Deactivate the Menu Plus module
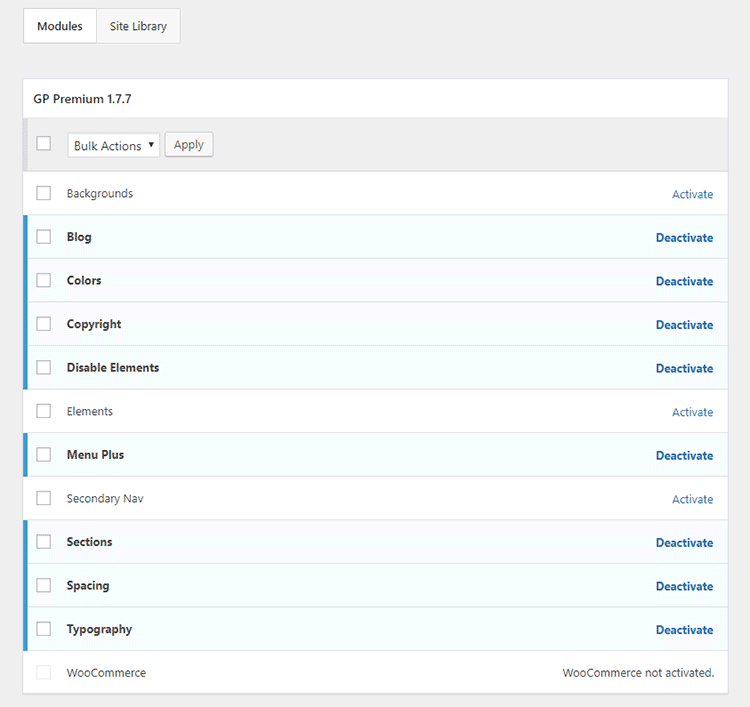The width and height of the screenshot is (750, 707). point(684,455)
